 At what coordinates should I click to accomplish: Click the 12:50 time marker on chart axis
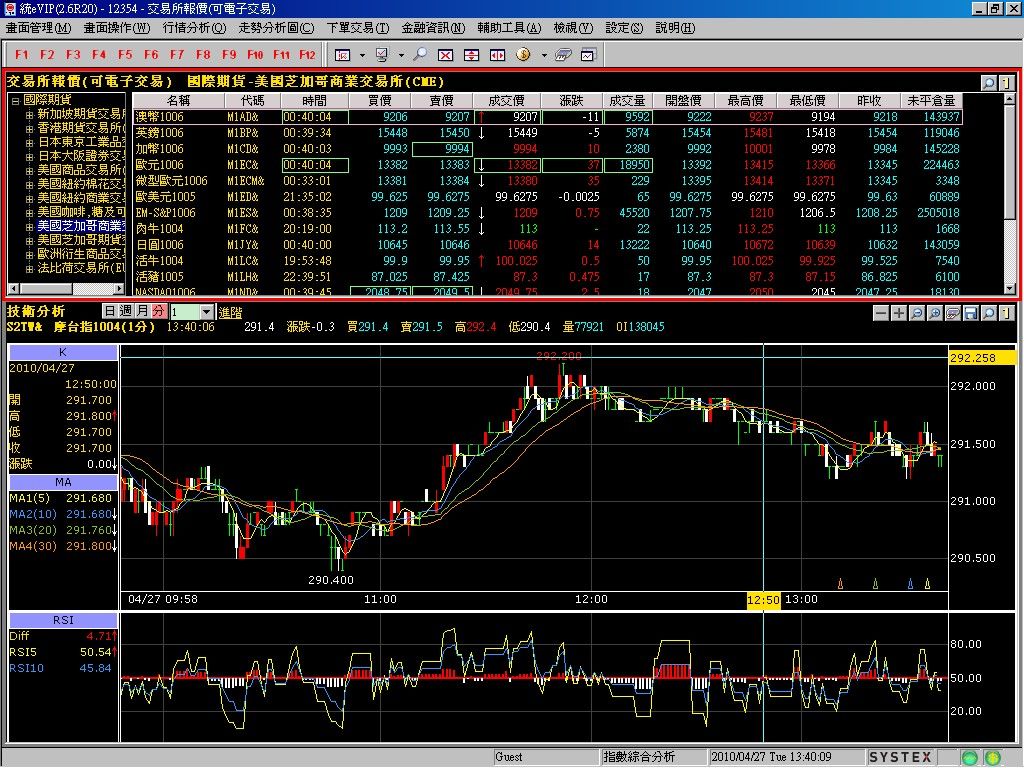click(763, 600)
